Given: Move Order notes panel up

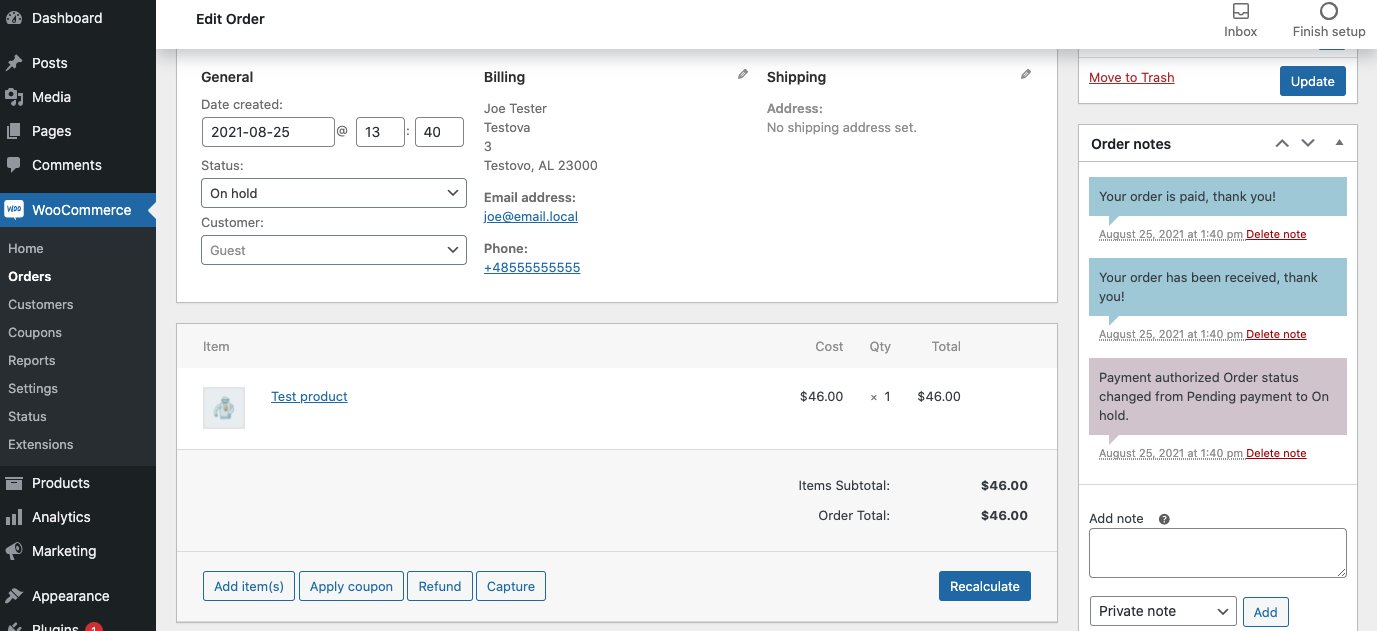Looking at the screenshot, I should [x=1282, y=144].
